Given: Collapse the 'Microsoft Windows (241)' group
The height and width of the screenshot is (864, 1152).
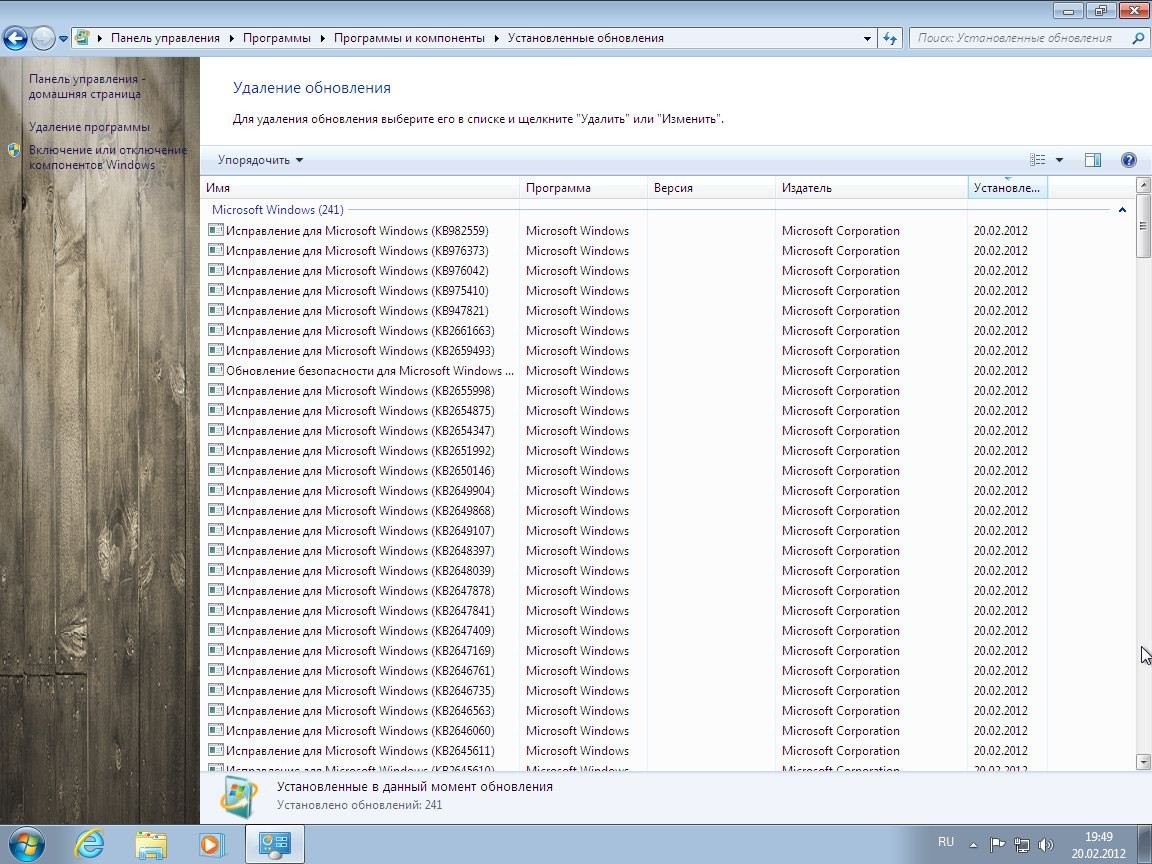Looking at the screenshot, I should [1122, 210].
